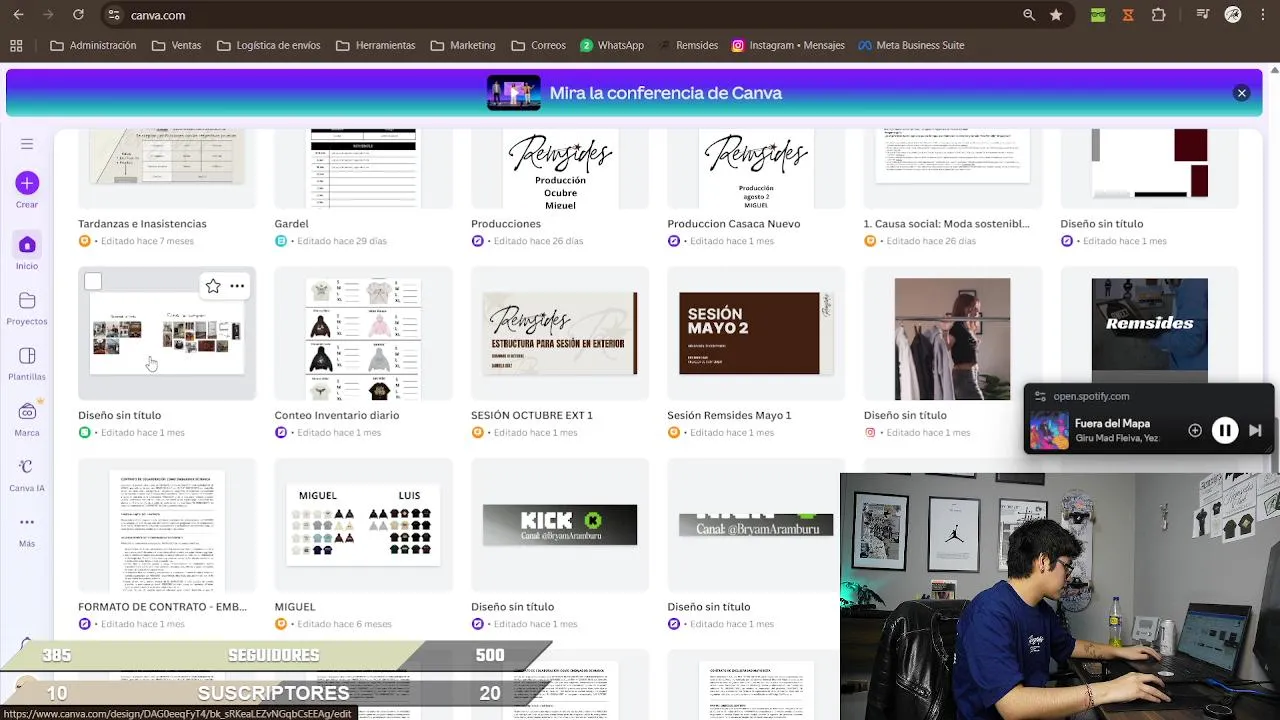
Task: Open Plantillas in the sidebar
Action: pos(27,364)
